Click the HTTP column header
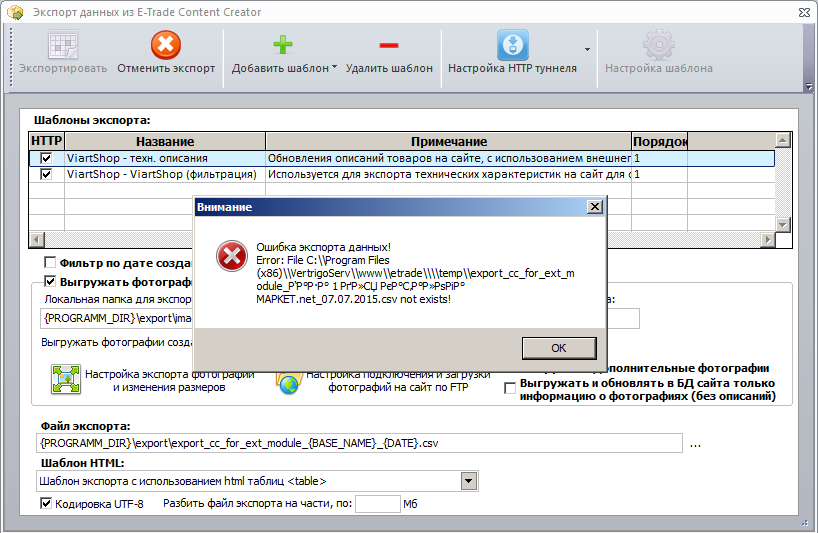Screen dimensions: 818x533 pyautogui.click(x=46, y=141)
